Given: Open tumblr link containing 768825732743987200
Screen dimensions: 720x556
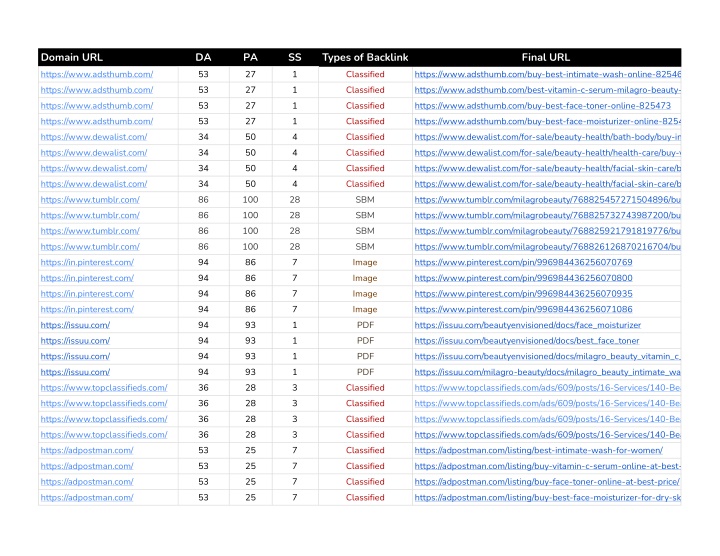Looking at the screenshot, I should point(547,215).
